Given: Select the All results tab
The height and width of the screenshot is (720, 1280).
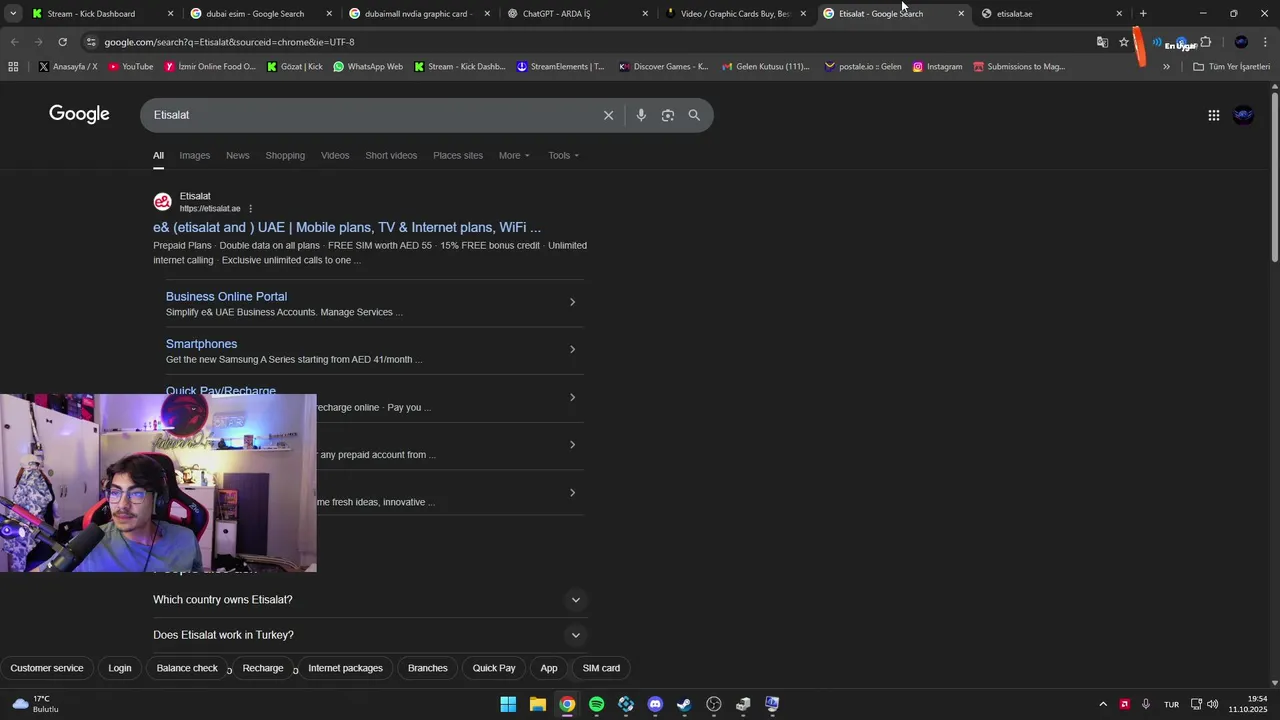Looking at the screenshot, I should click(158, 155).
